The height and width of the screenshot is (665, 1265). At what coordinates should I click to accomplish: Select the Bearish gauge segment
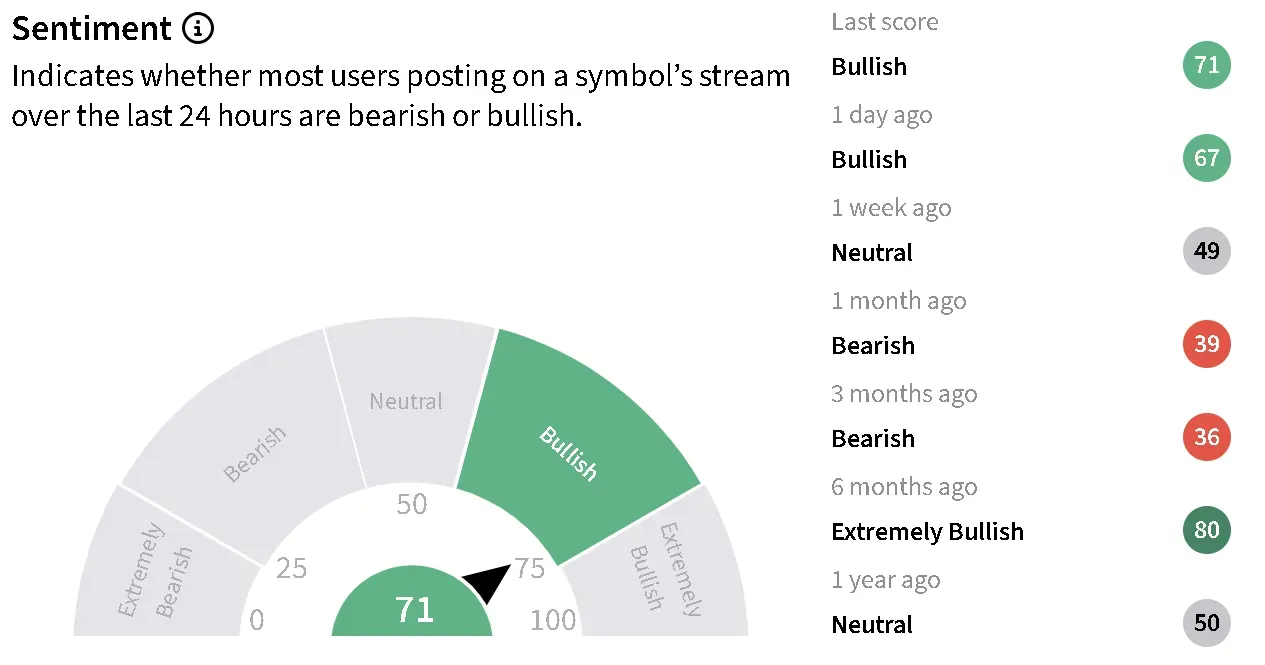click(x=255, y=455)
